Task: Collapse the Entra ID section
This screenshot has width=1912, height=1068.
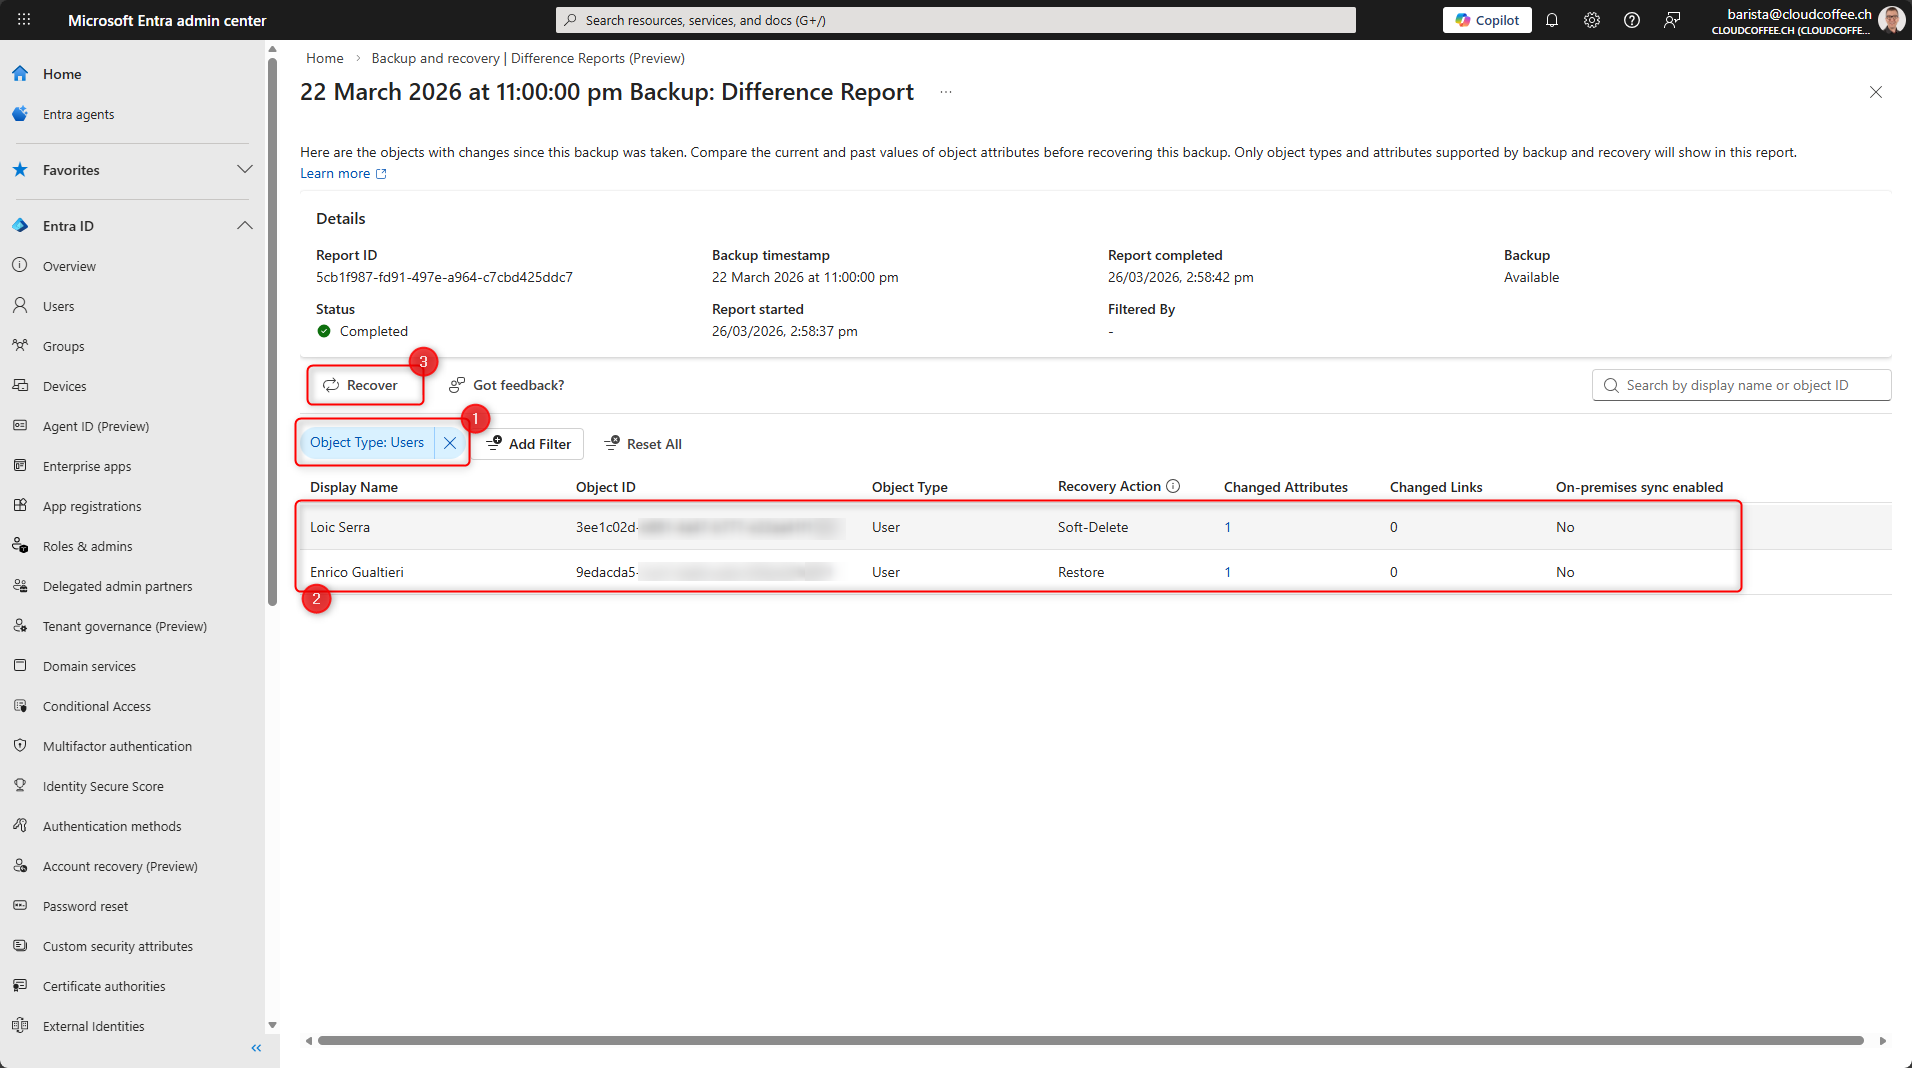Action: point(245,226)
